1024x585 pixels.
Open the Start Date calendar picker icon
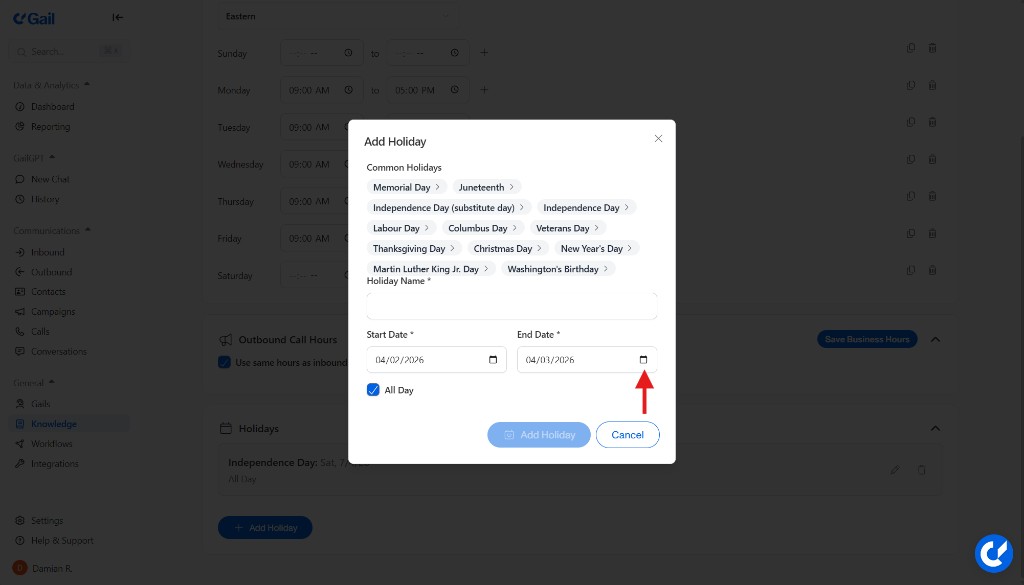click(493, 360)
